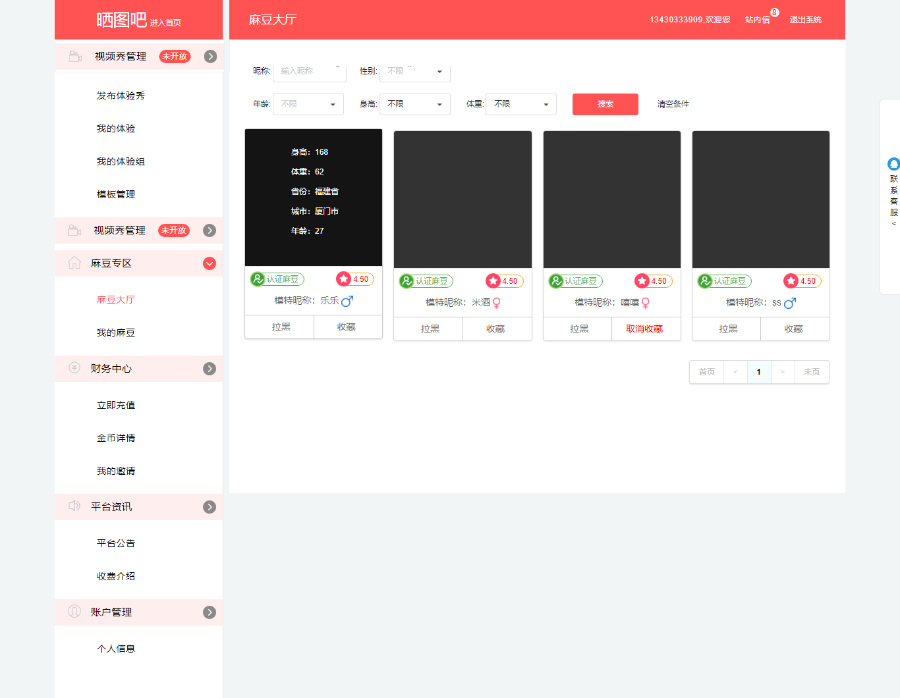Click the house icon beside 麻豆专区
The height and width of the screenshot is (698, 900).
(x=74, y=263)
